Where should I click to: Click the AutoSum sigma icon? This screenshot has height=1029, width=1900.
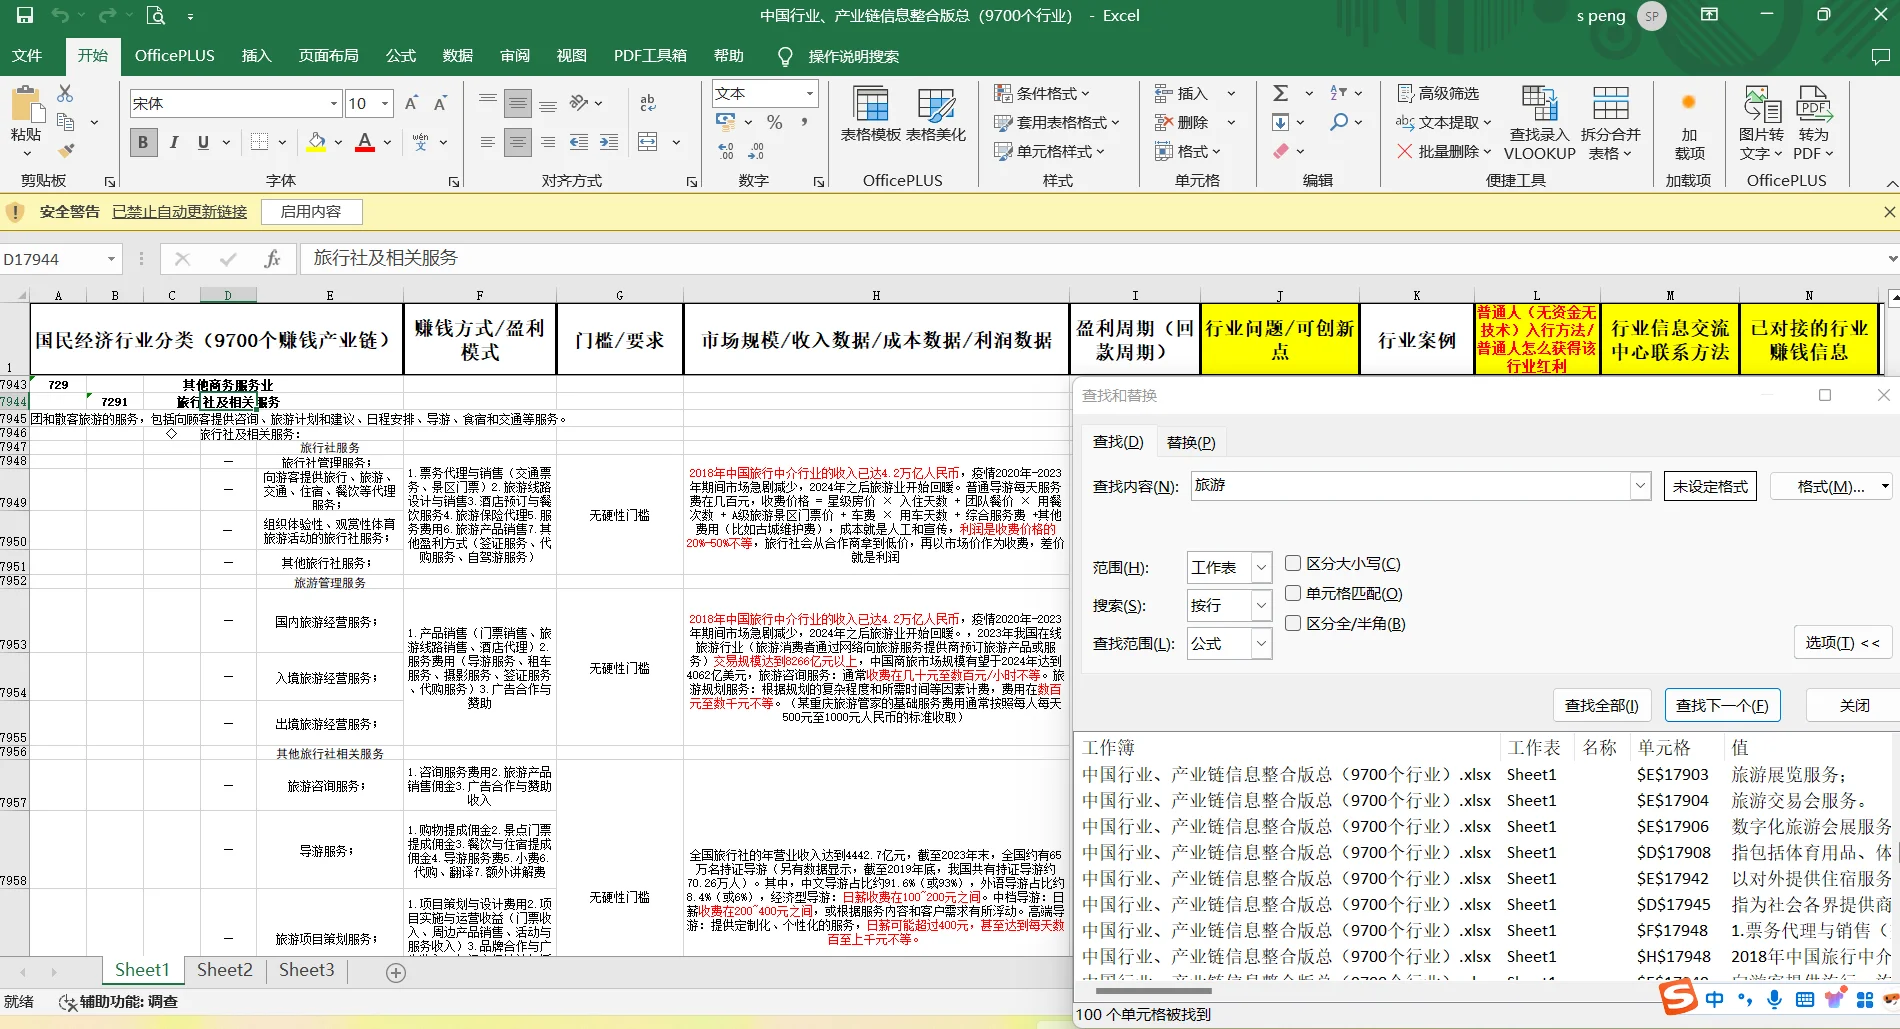1280,93
